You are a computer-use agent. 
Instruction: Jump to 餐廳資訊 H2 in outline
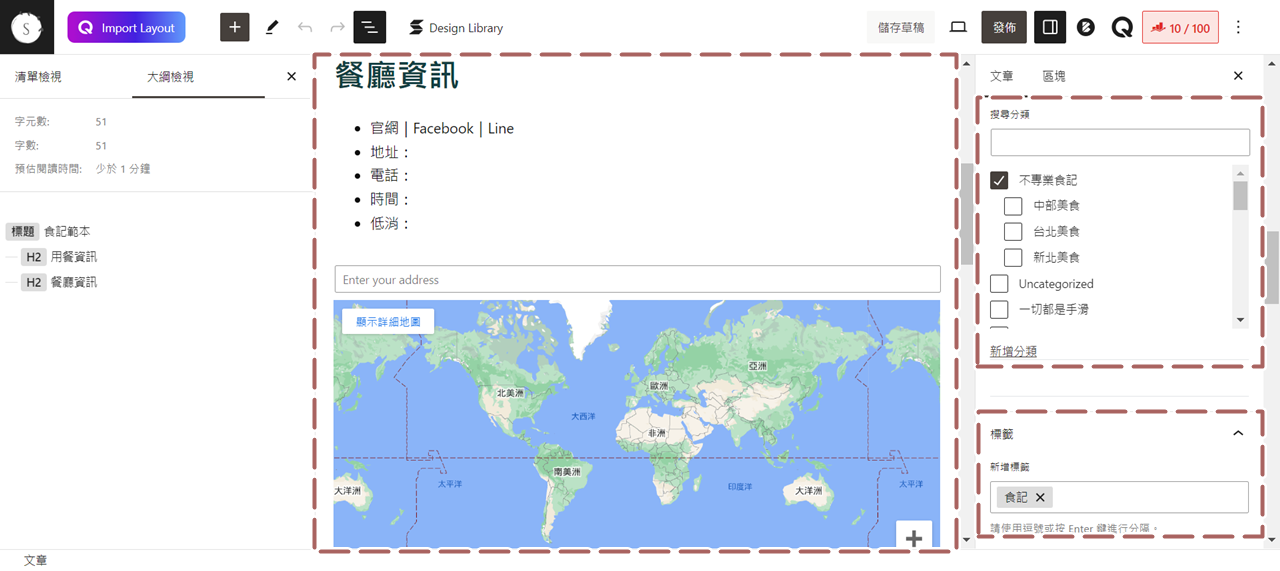coord(73,283)
